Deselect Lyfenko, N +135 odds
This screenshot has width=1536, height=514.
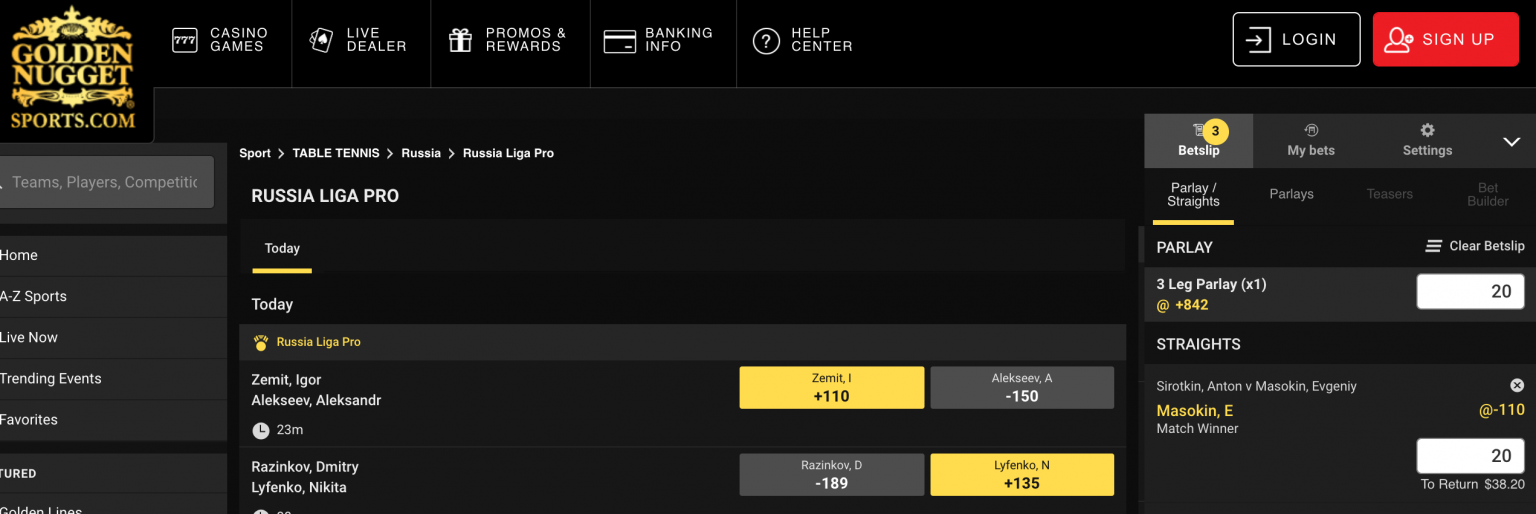click(1021, 474)
